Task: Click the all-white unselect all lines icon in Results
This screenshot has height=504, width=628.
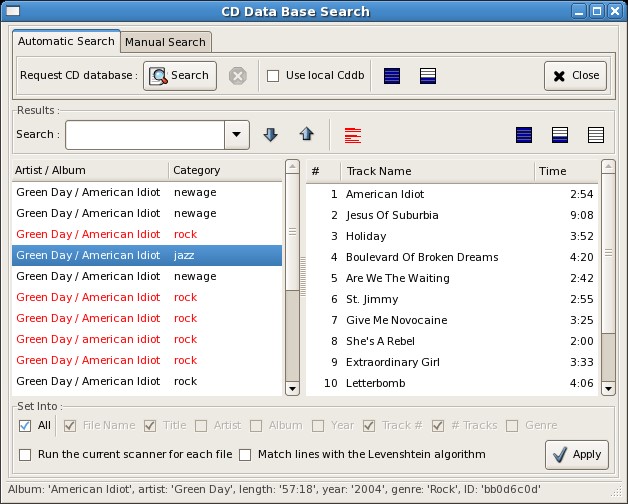Action: (x=596, y=135)
